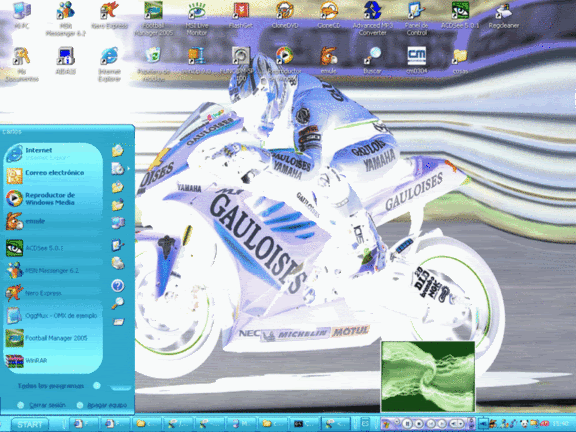Open MSN Messenger 6.2 from Start menu
This screenshot has height=432, width=576.
pos(53,271)
